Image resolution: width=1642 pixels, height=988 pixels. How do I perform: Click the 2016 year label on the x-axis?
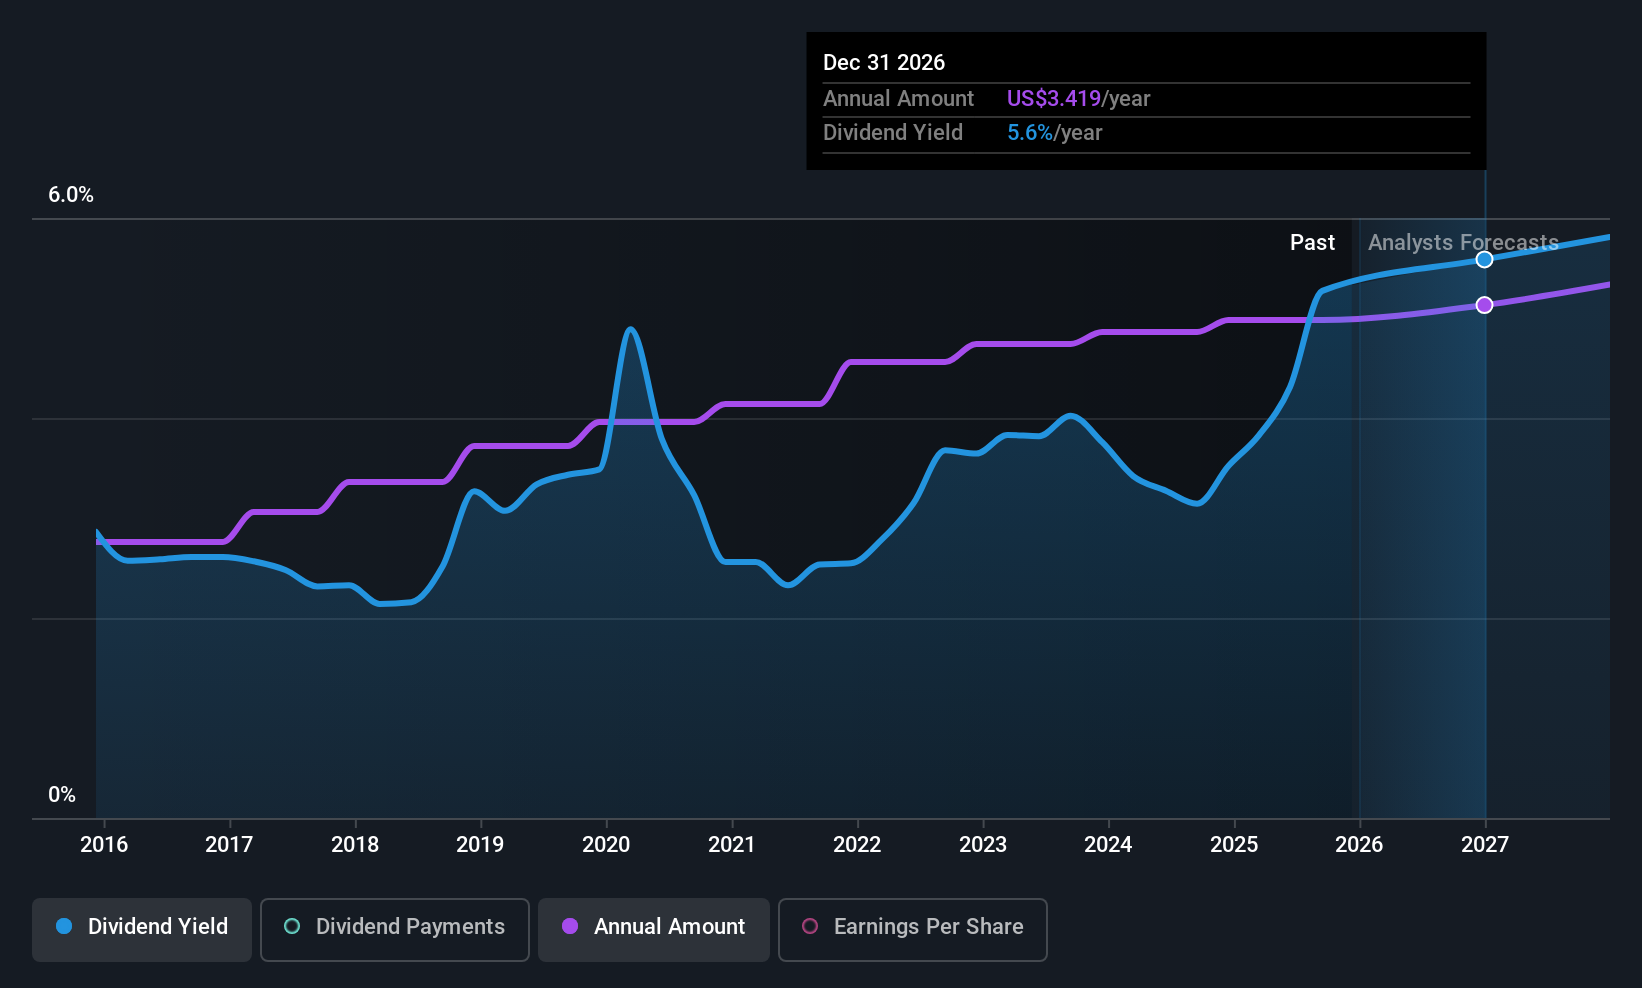click(x=104, y=845)
